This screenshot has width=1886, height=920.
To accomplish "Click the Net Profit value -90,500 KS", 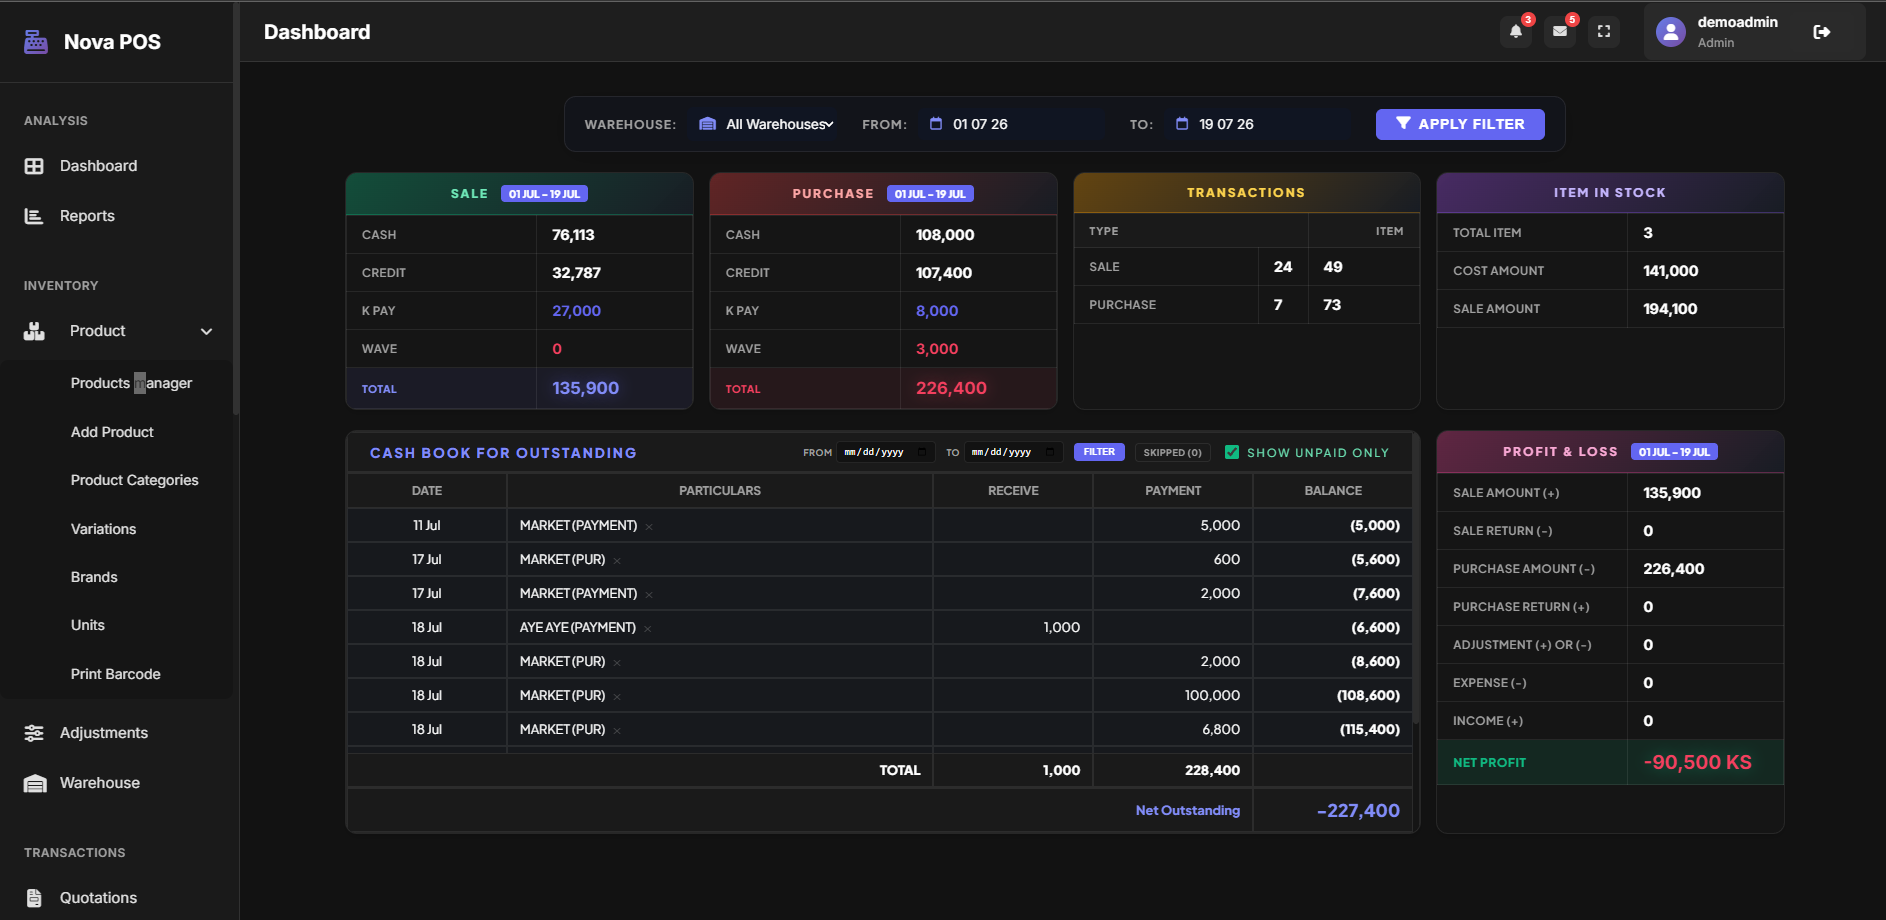I will click(x=1697, y=762).
